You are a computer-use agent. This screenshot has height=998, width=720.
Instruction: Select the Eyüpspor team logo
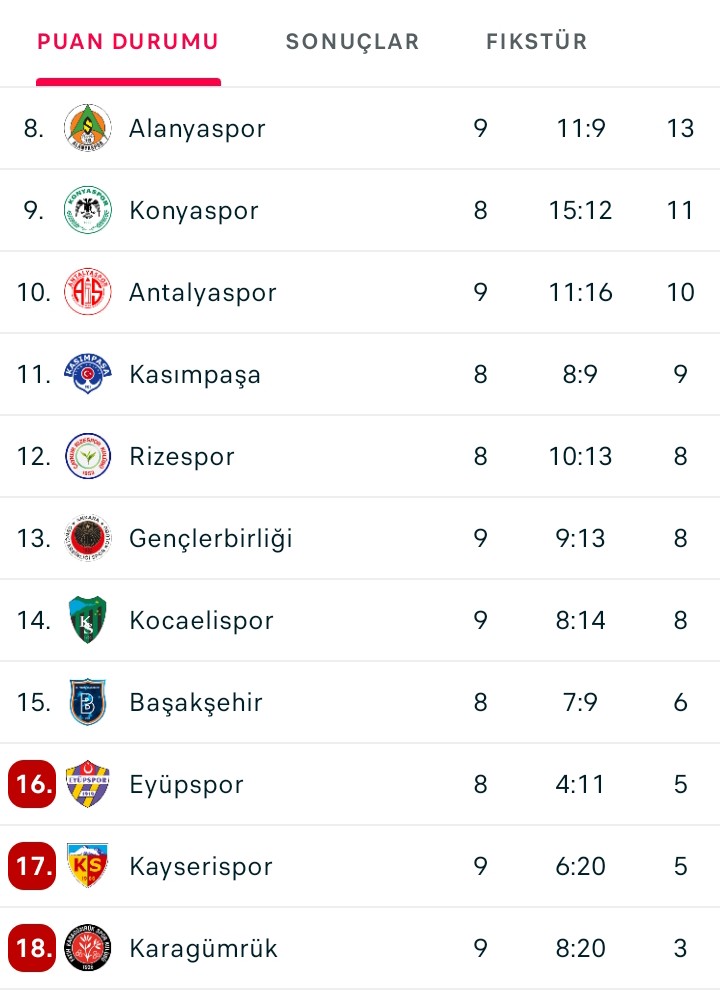88,784
